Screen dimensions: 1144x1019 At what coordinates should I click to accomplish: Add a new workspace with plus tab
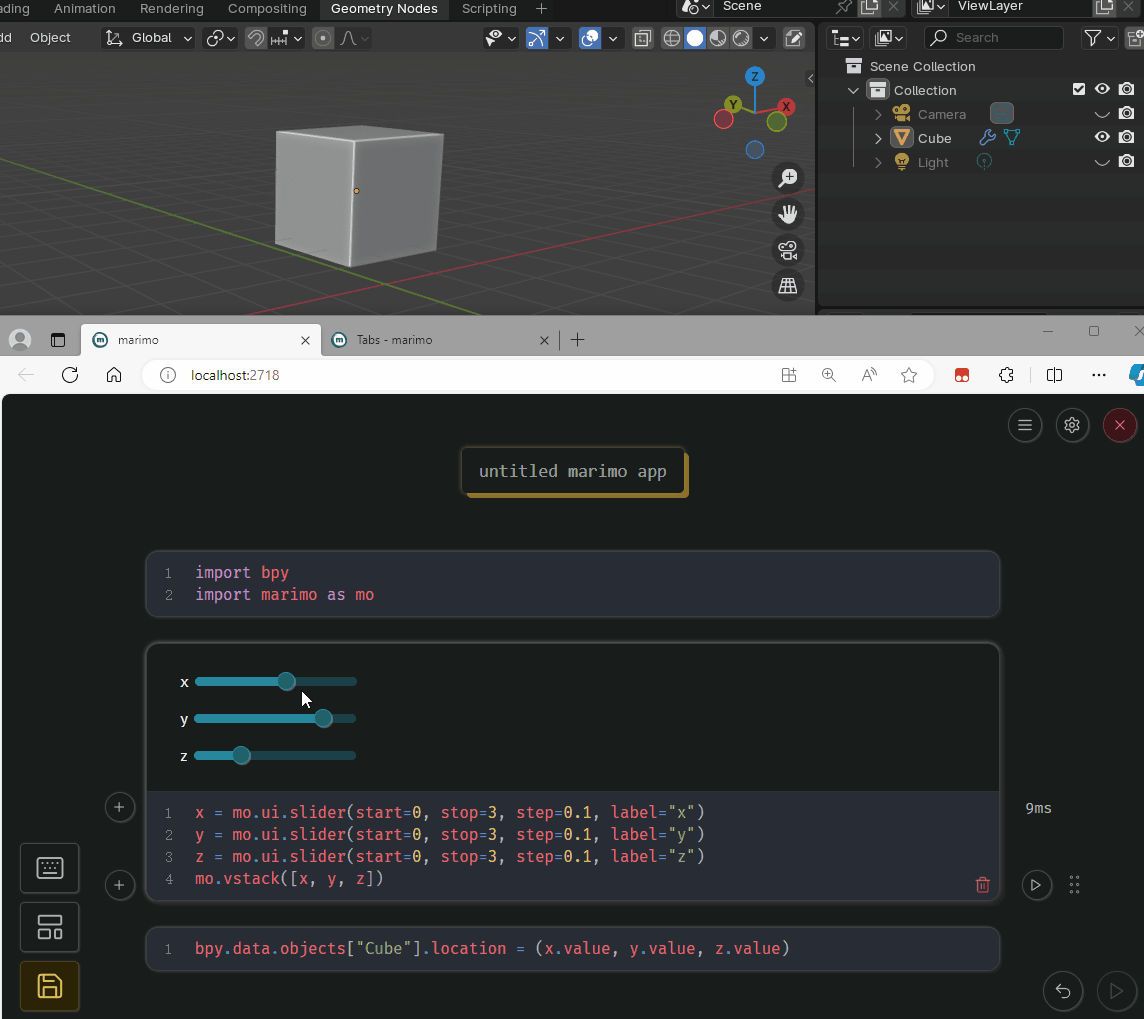tap(541, 9)
